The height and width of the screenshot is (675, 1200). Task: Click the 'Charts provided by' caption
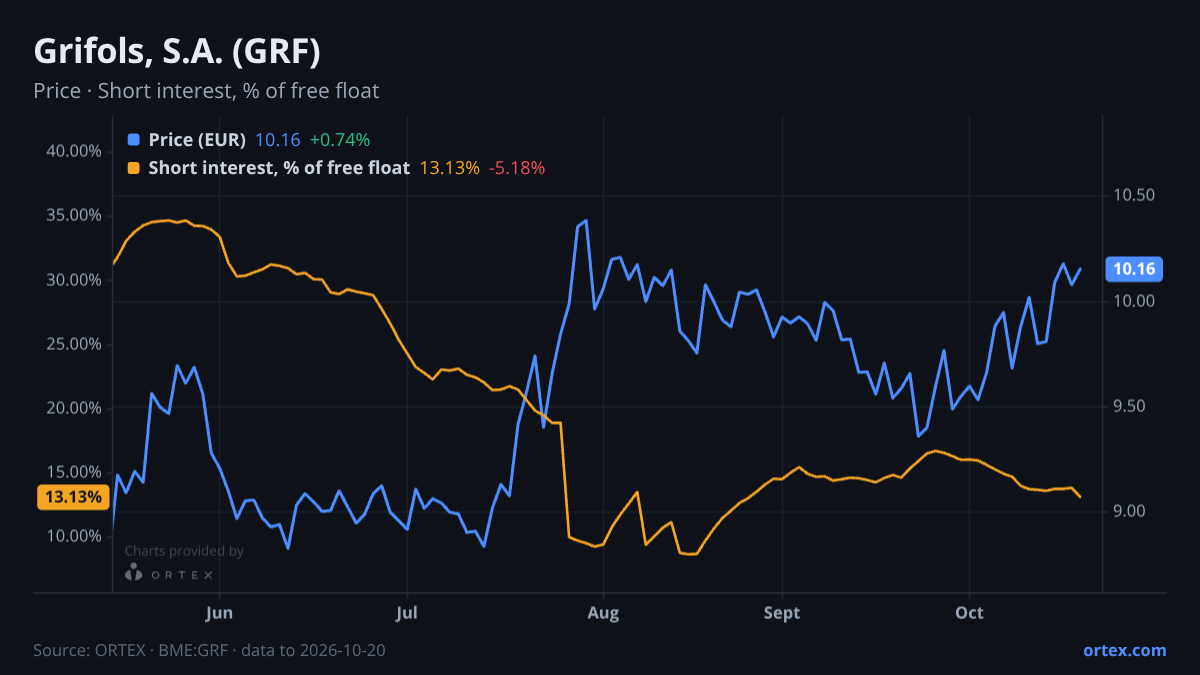(184, 551)
